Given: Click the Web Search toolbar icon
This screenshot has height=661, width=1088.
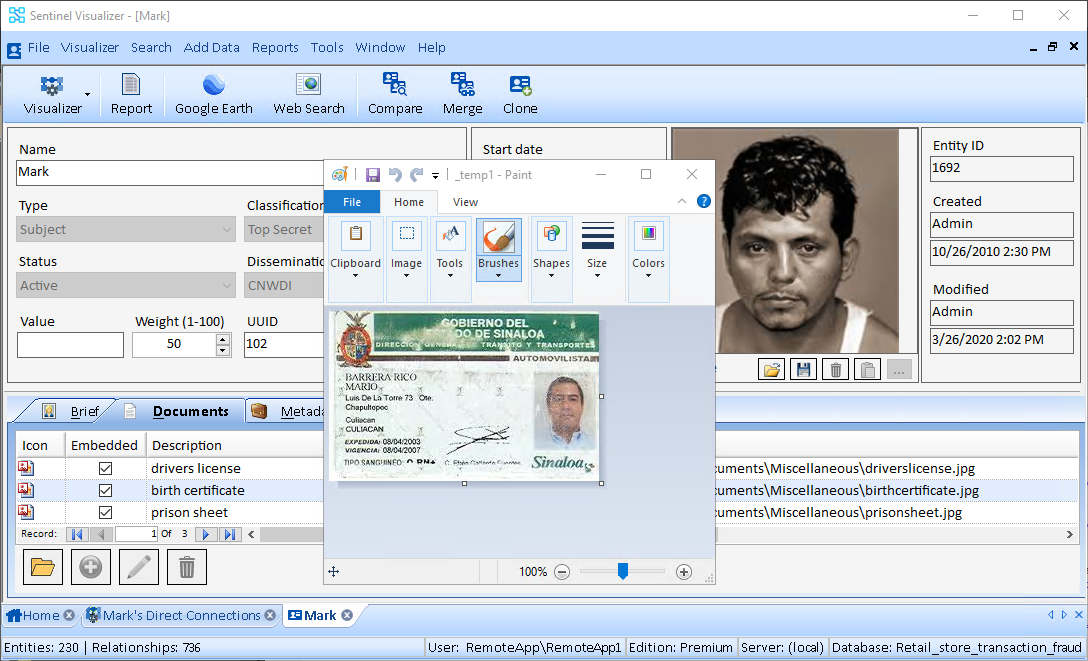Looking at the screenshot, I should (x=308, y=94).
